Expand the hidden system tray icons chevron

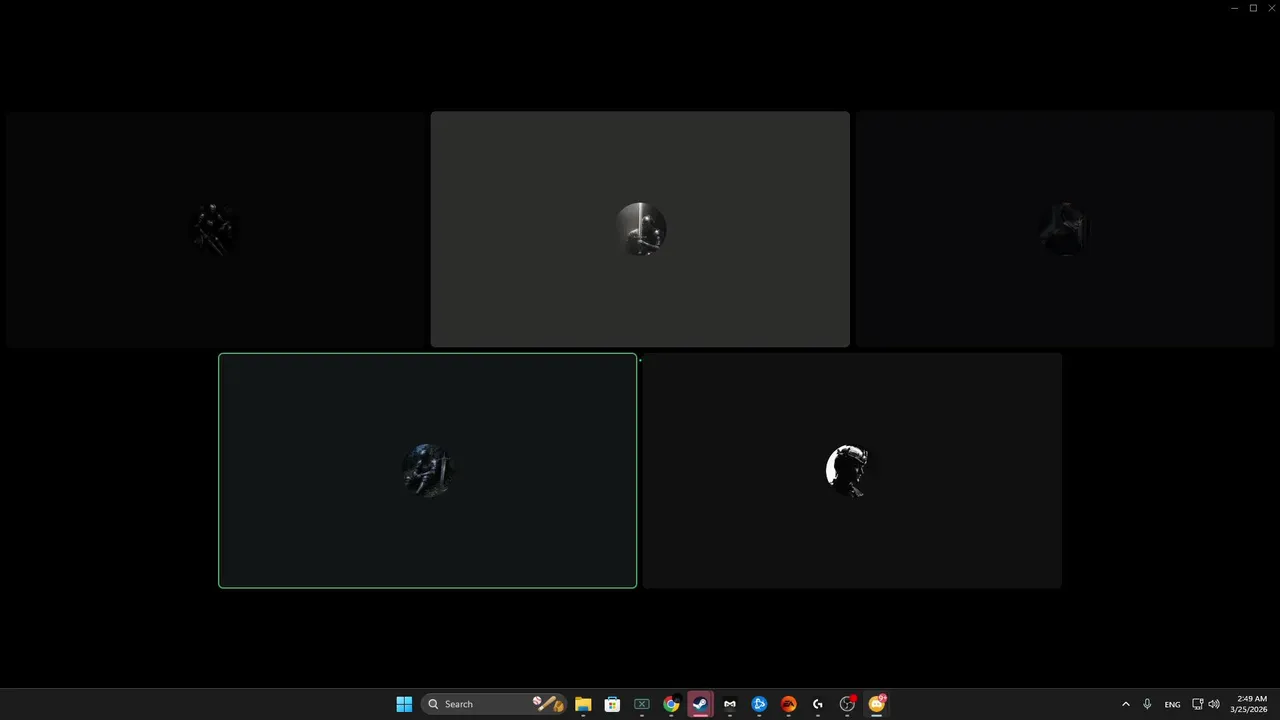tap(1126, 704)
